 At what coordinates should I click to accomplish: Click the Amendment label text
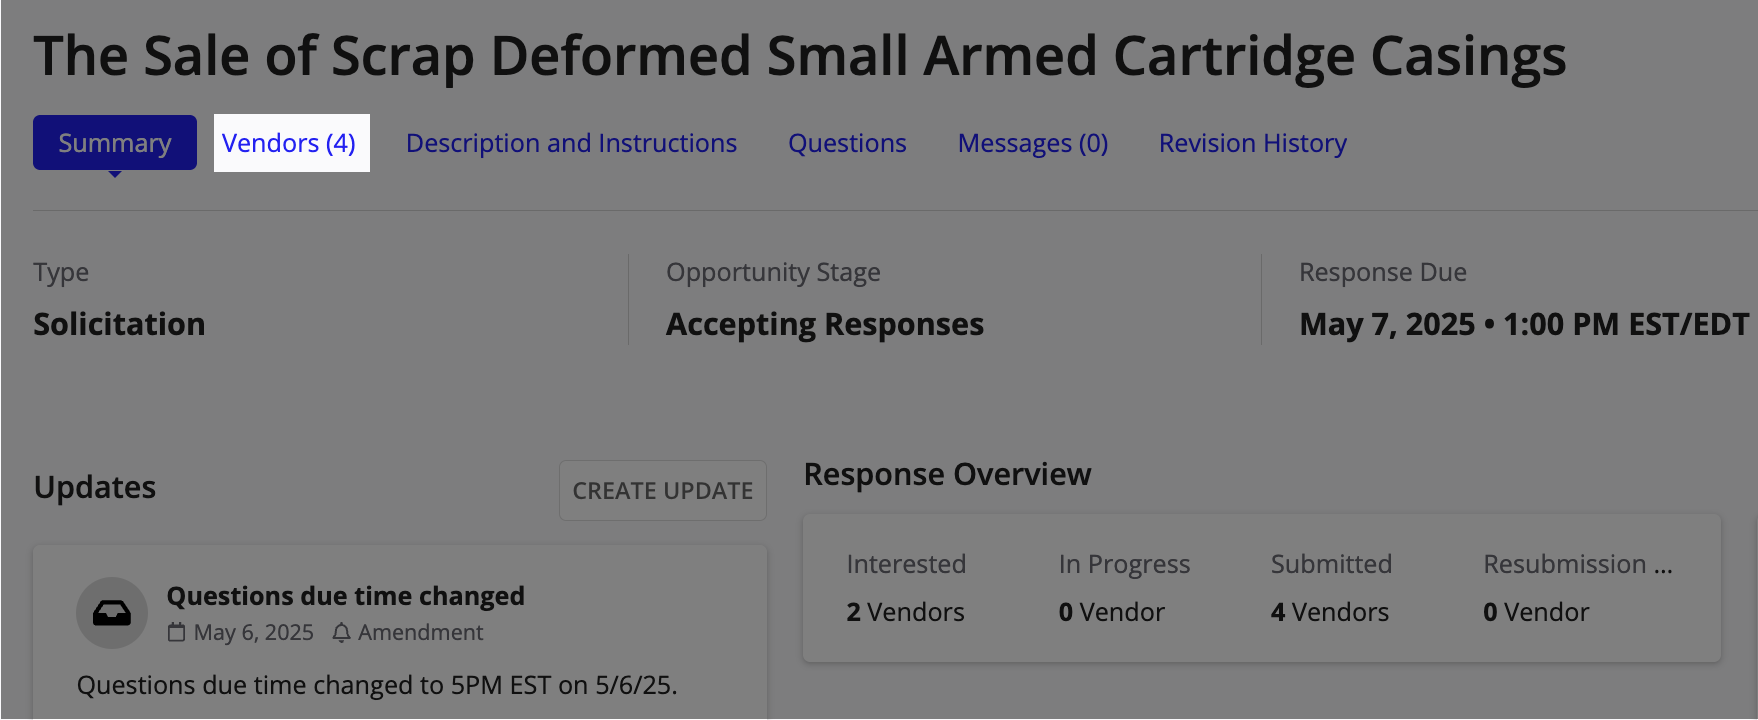click(420, 632)
